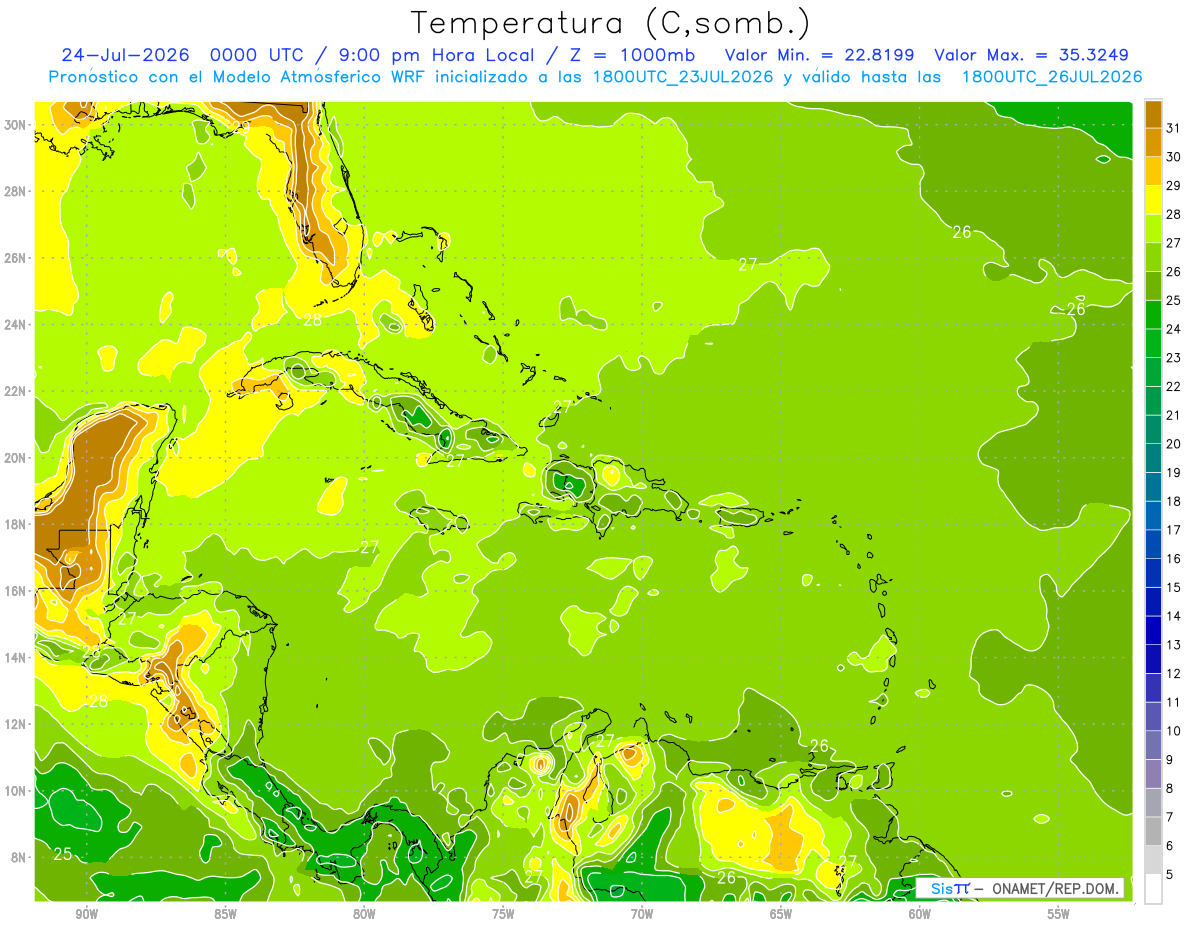This screenshot has height=927, width=1200.
Task: Click the 22N latitude axis label
Action: click(16, 391)
